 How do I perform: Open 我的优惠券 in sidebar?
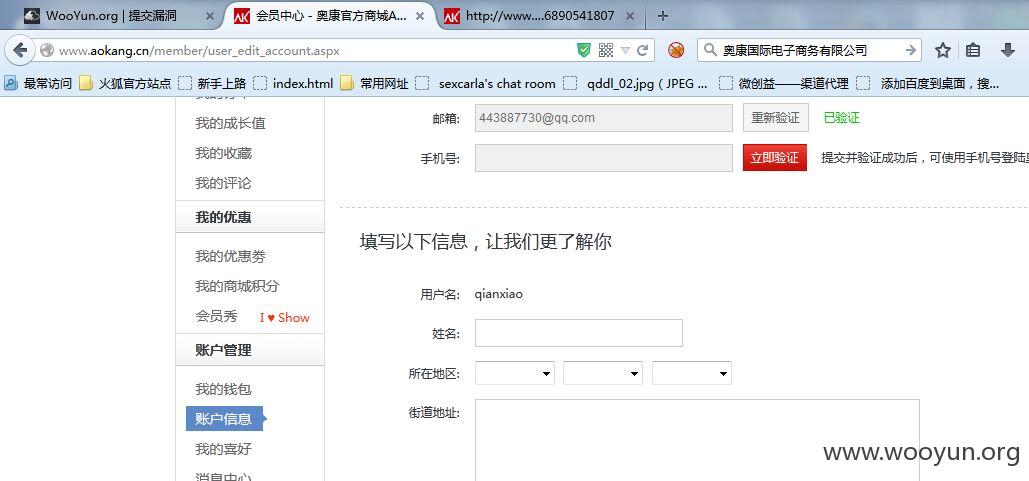click(x=230, y=257)
